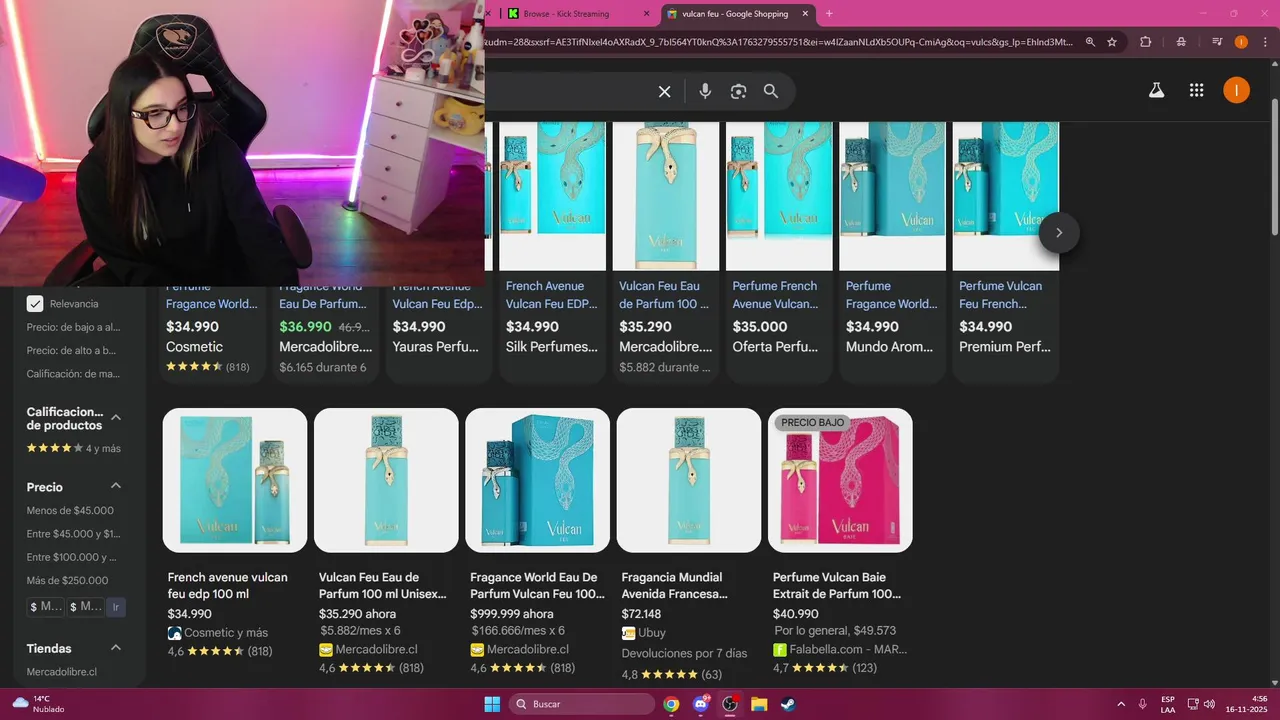Open the French Avenue Vulcan Feu EDP Silk Perfumes card
This screenshot has width=1280, height=720.
tap(552, 250)
